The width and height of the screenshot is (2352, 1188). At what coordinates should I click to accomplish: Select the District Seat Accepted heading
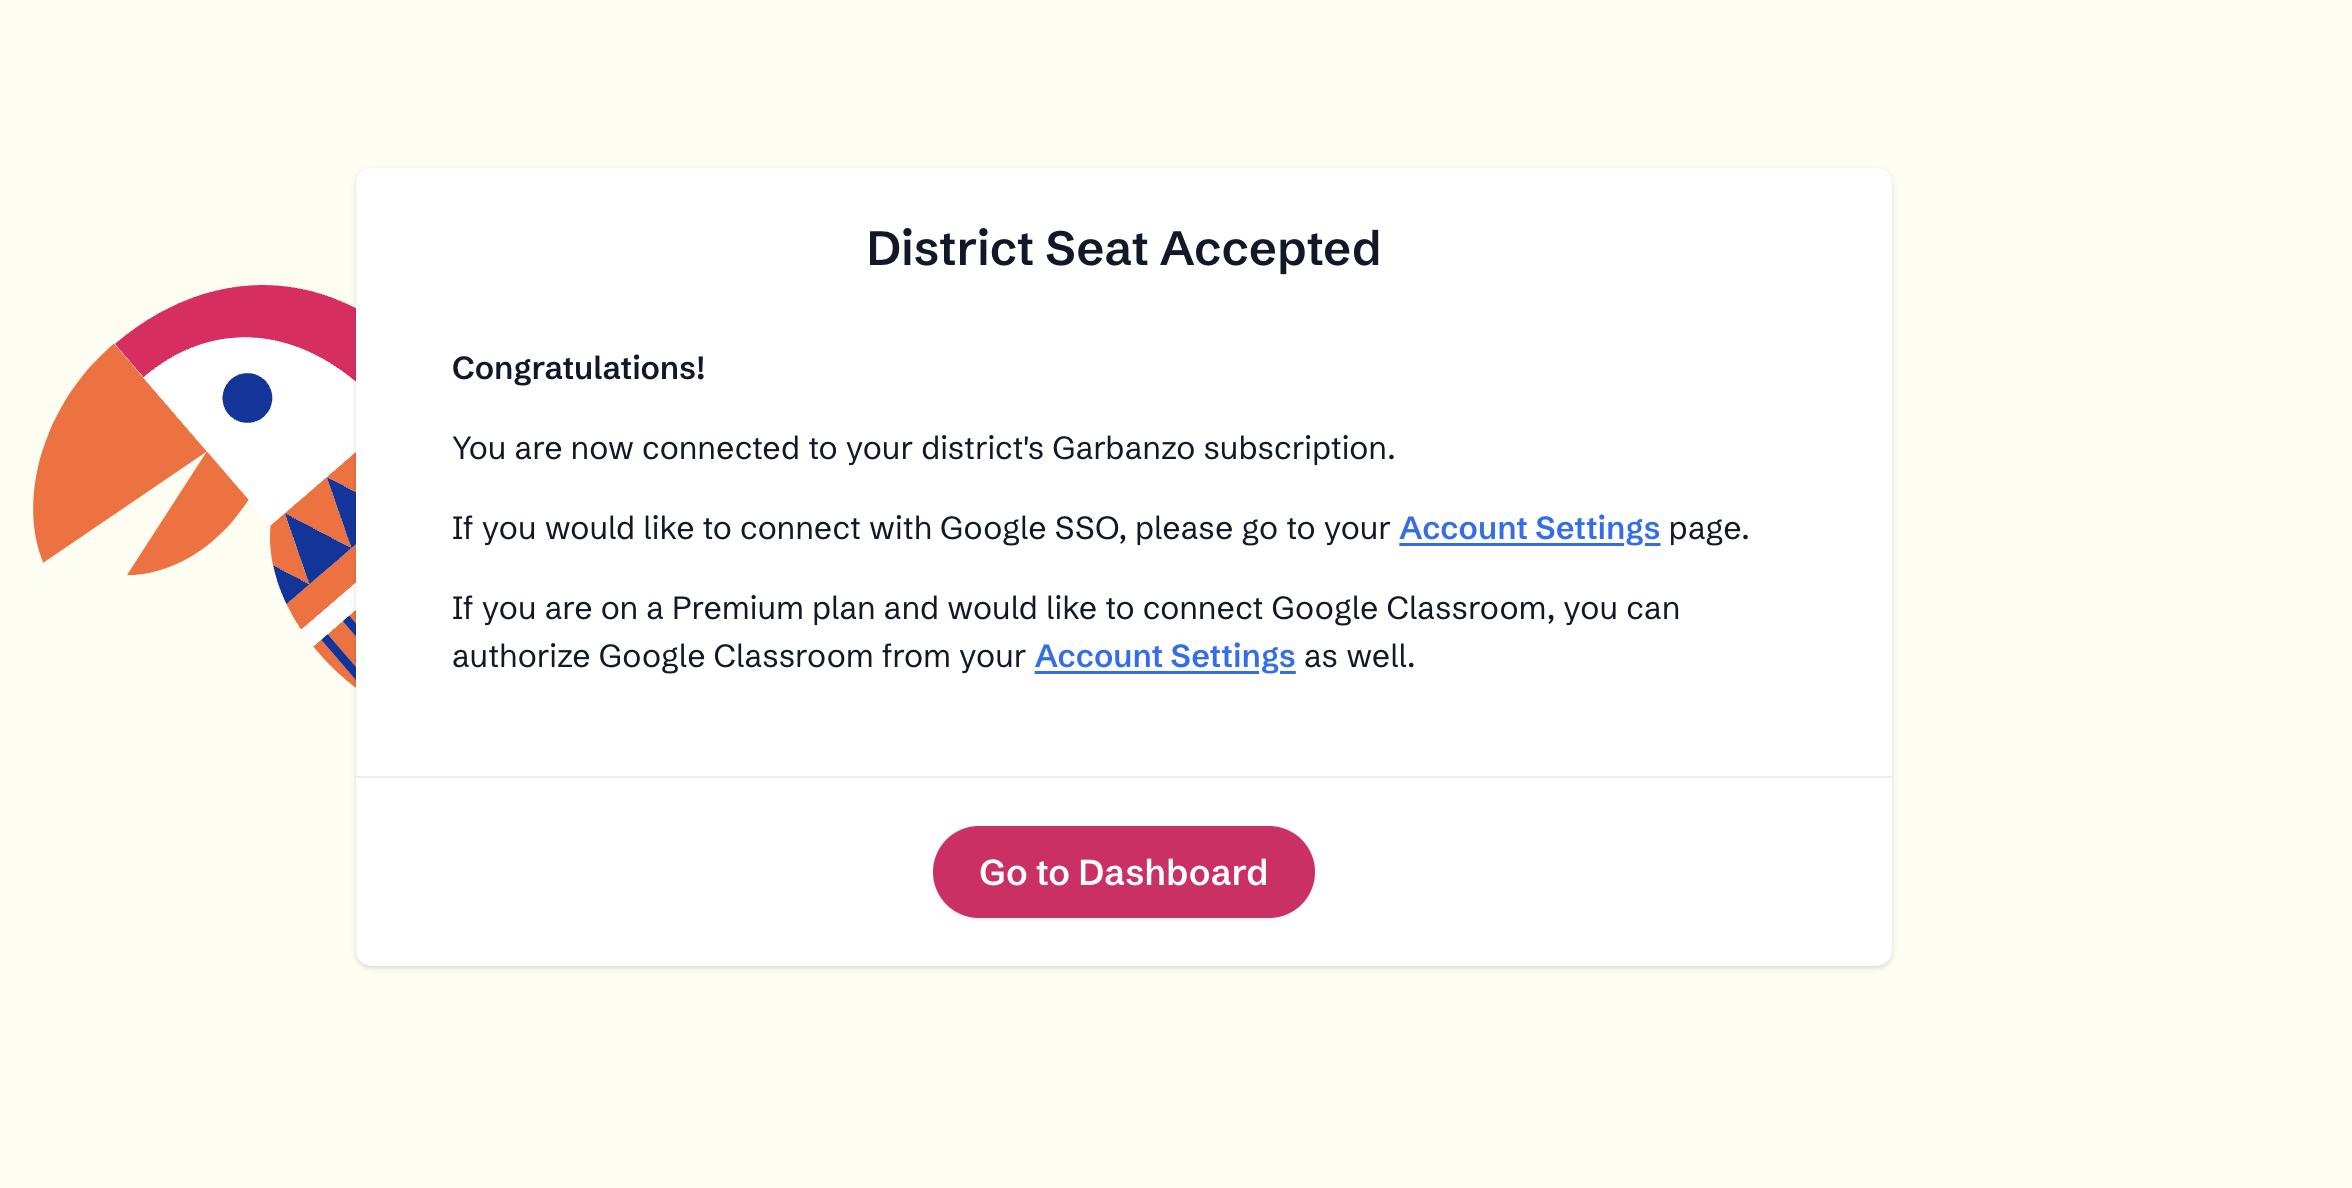click(x=1123, y=248)
